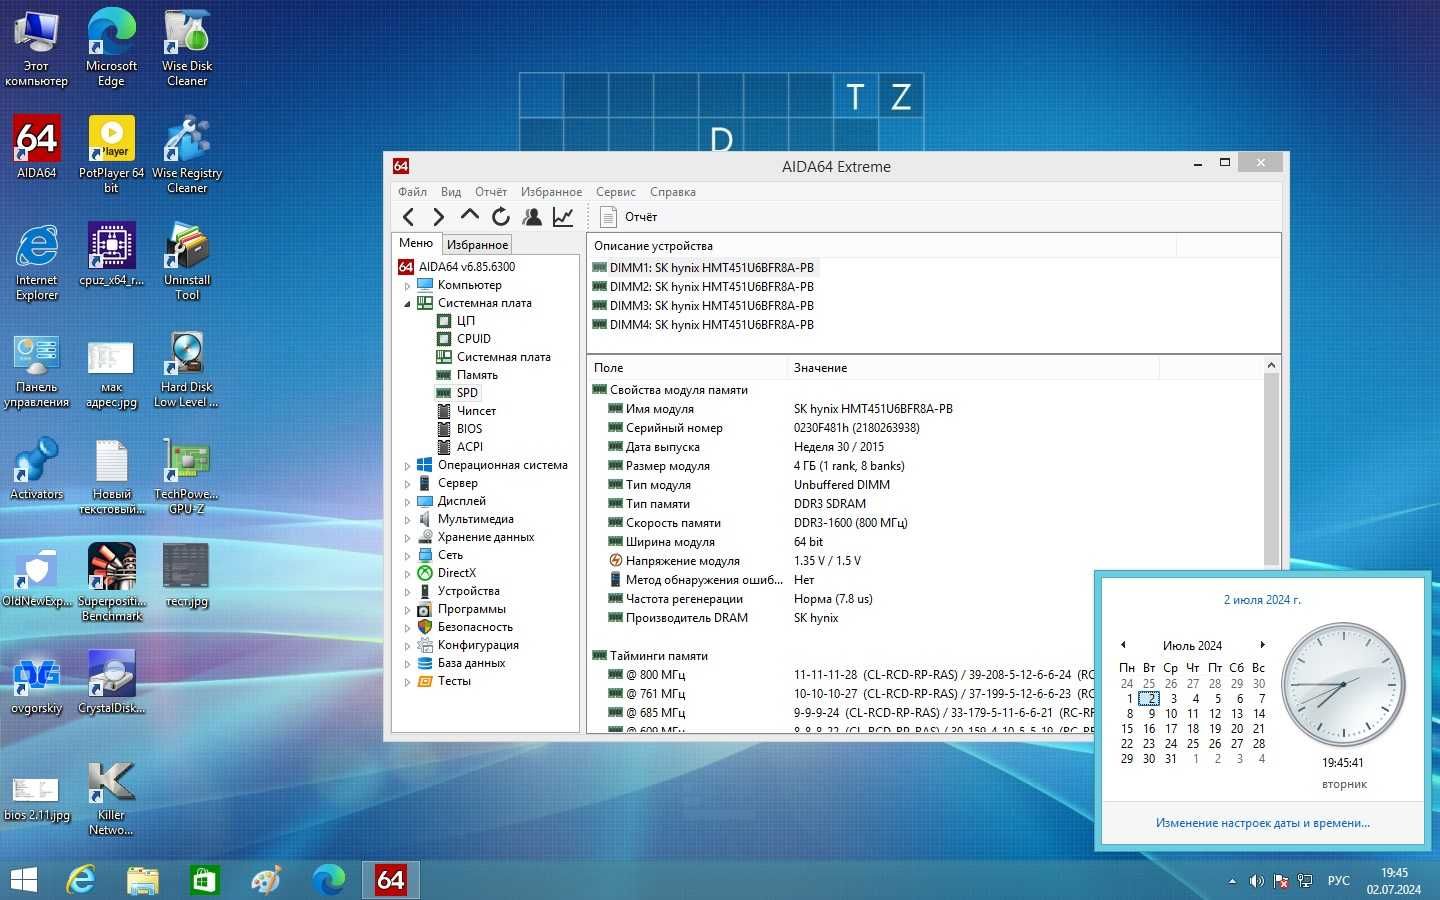
Task: Select day 15 in the calendar
Action: point(1127,729)
